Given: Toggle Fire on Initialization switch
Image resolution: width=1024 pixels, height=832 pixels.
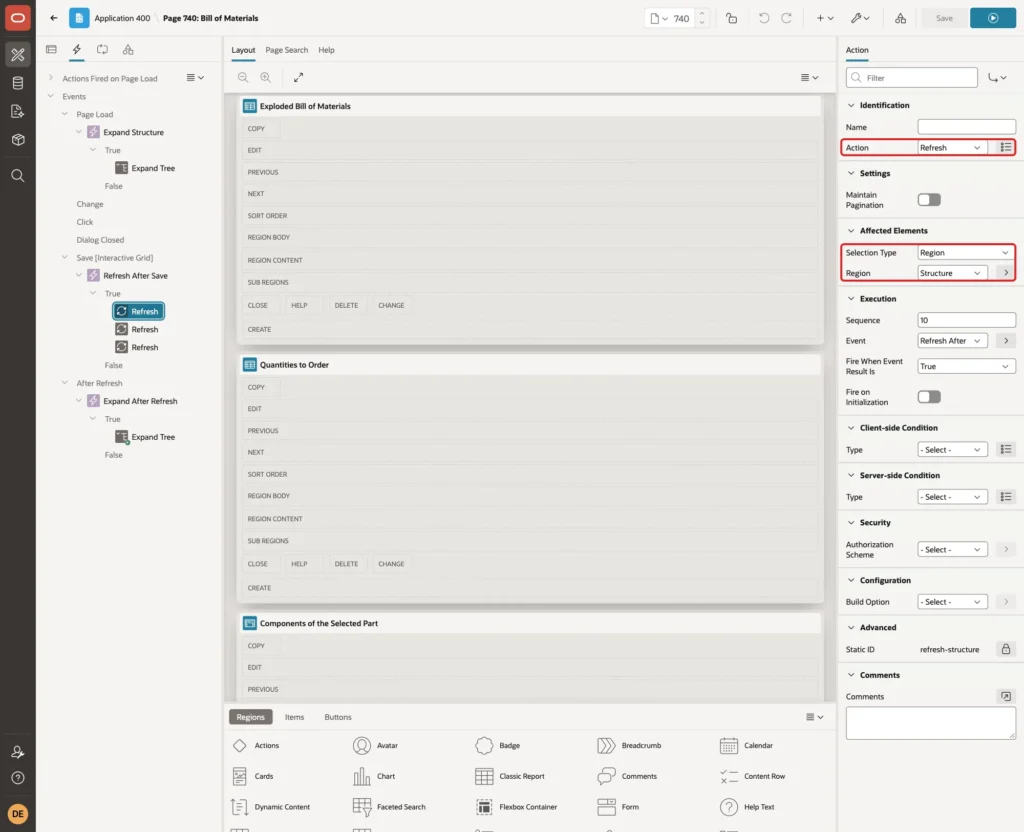Looking at the screenshot, I should 929,397.
